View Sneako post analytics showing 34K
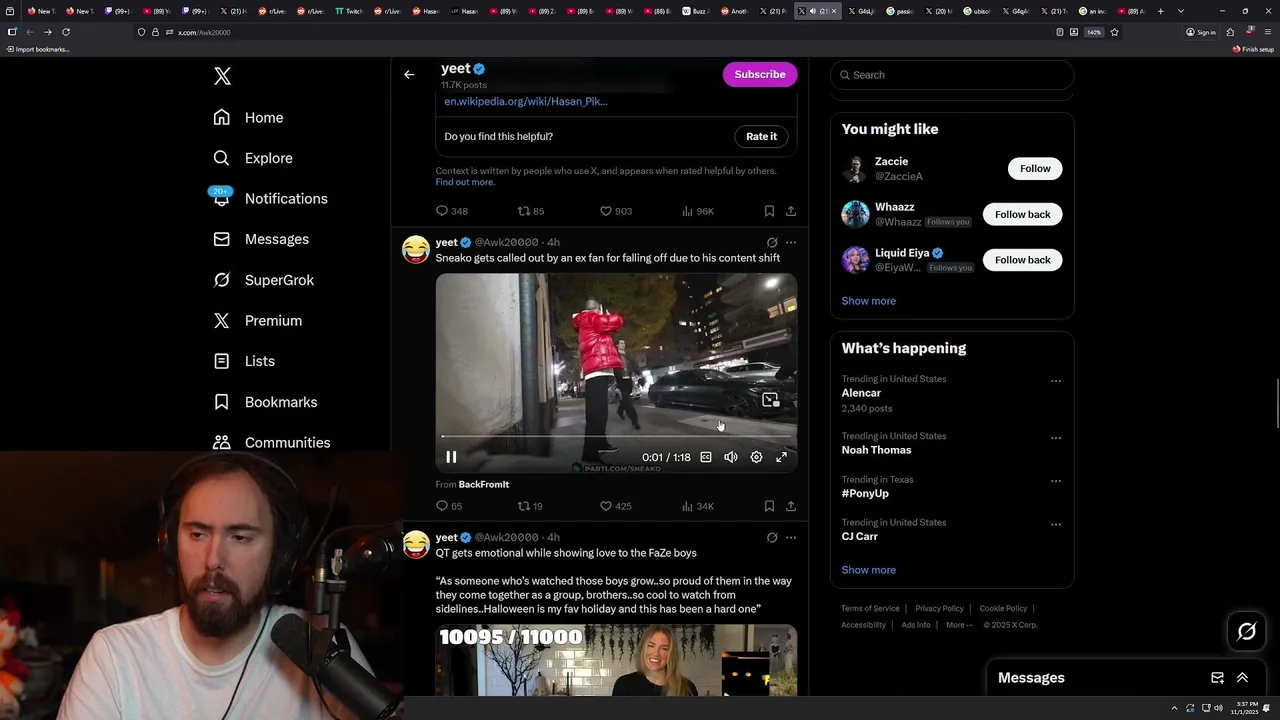This screenshot has width=1280, height=720. pos(697,506)
